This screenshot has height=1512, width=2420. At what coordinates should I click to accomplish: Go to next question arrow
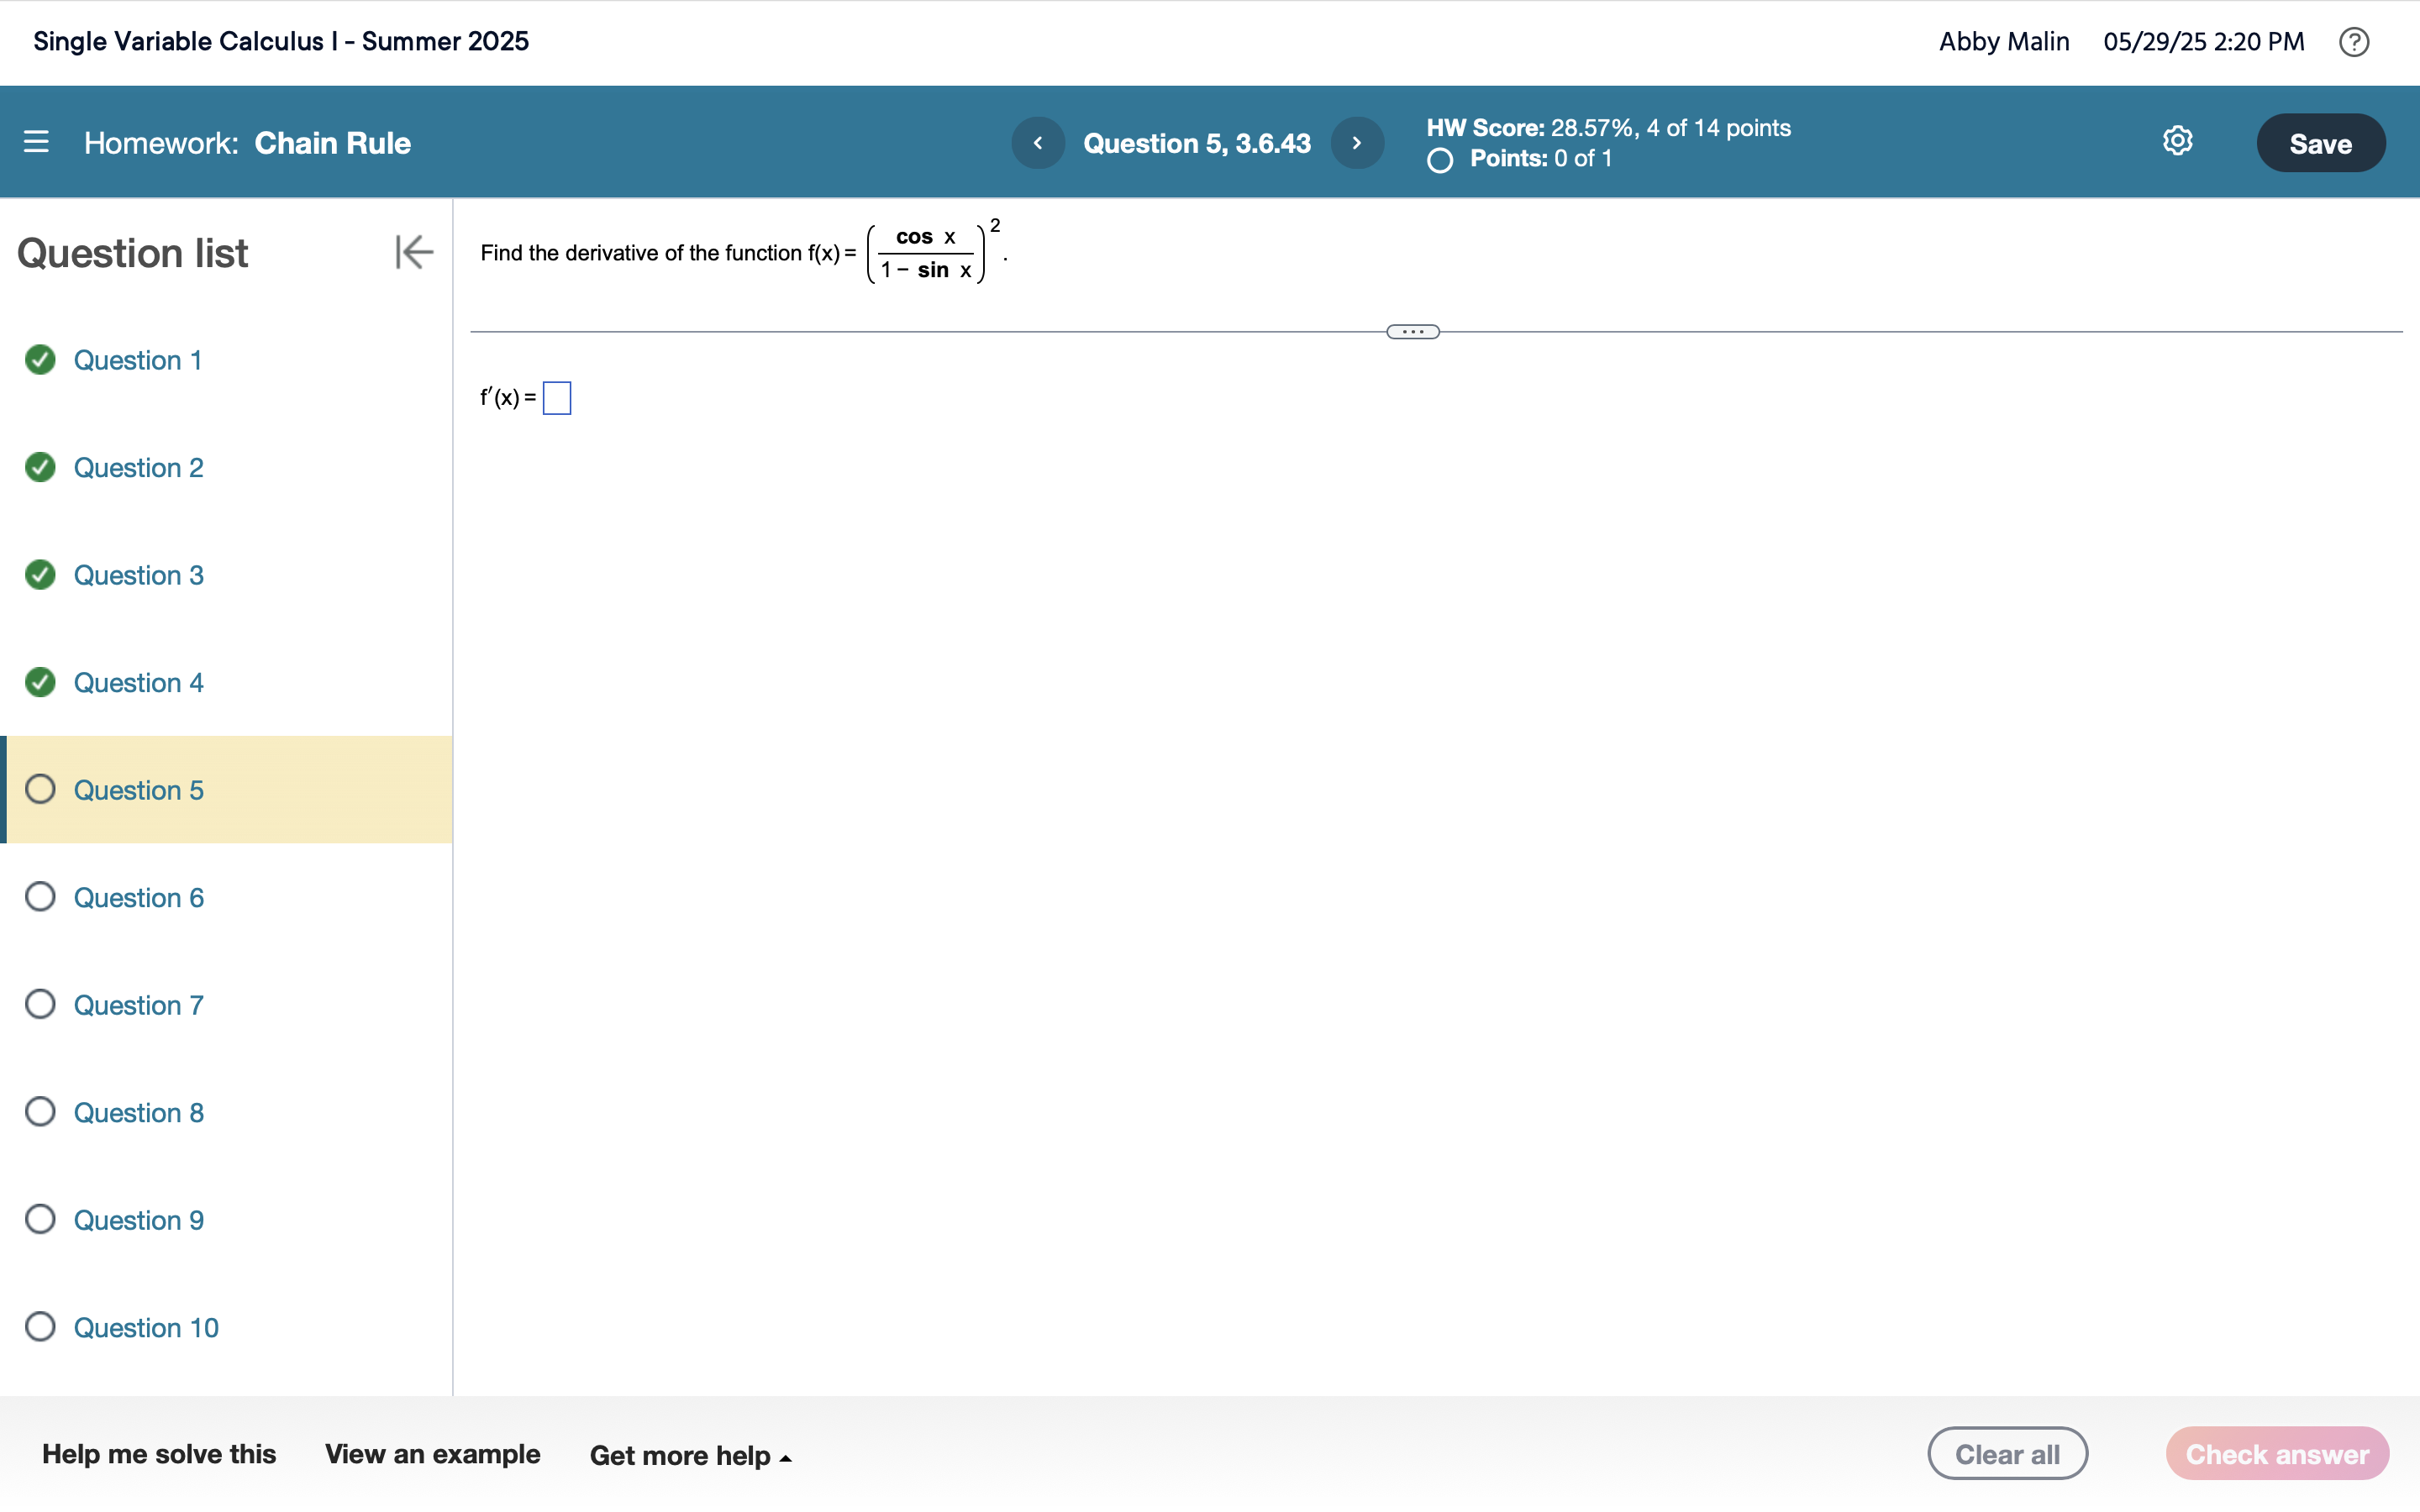tap(1356, 143)
